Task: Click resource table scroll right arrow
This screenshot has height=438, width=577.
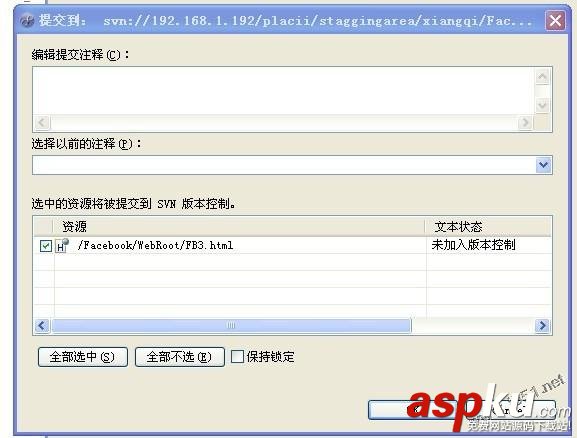Action: (542, 325)
